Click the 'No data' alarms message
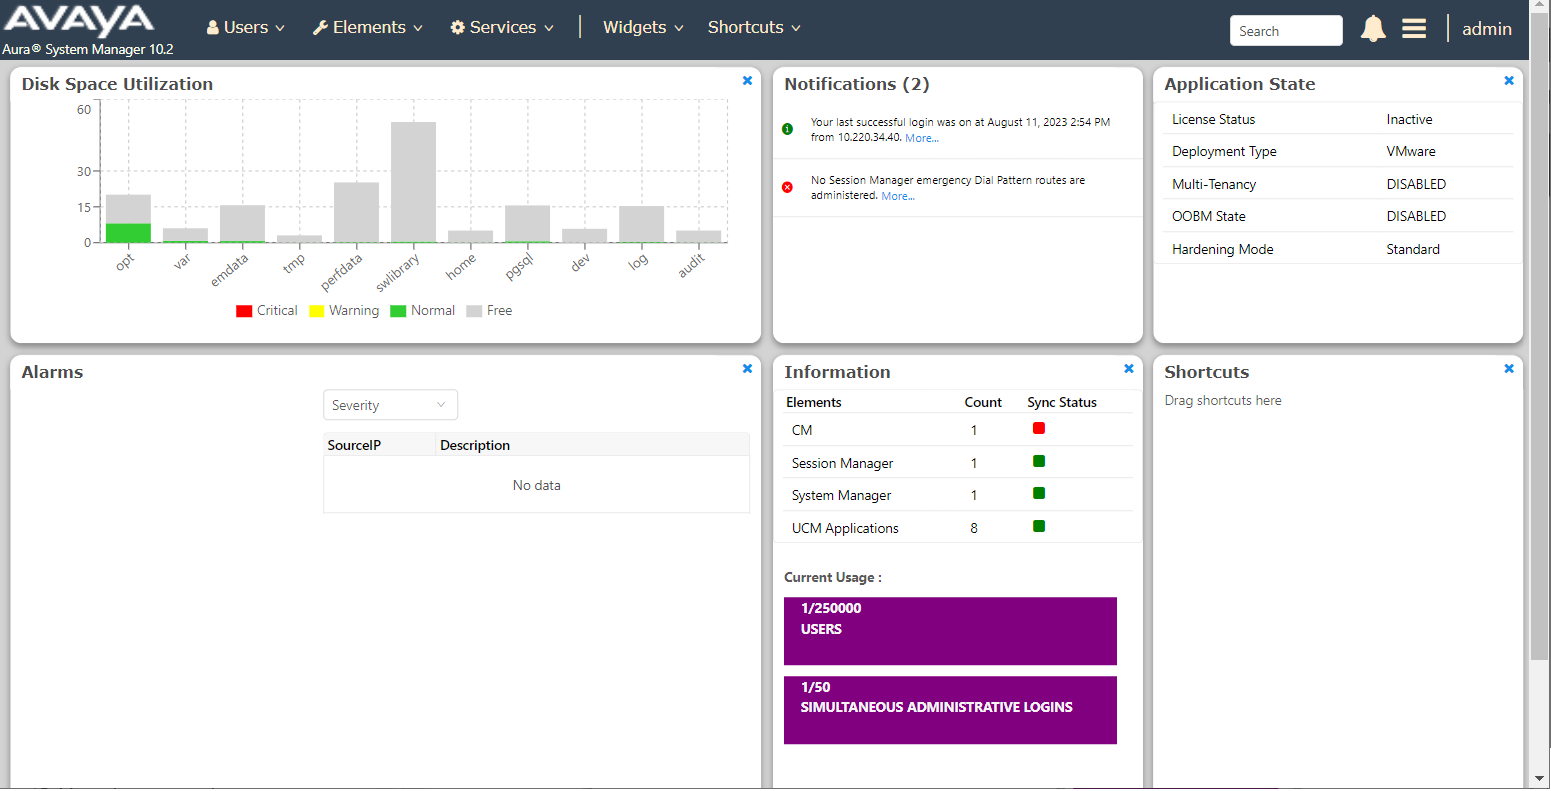 click(x=537, y=485)
